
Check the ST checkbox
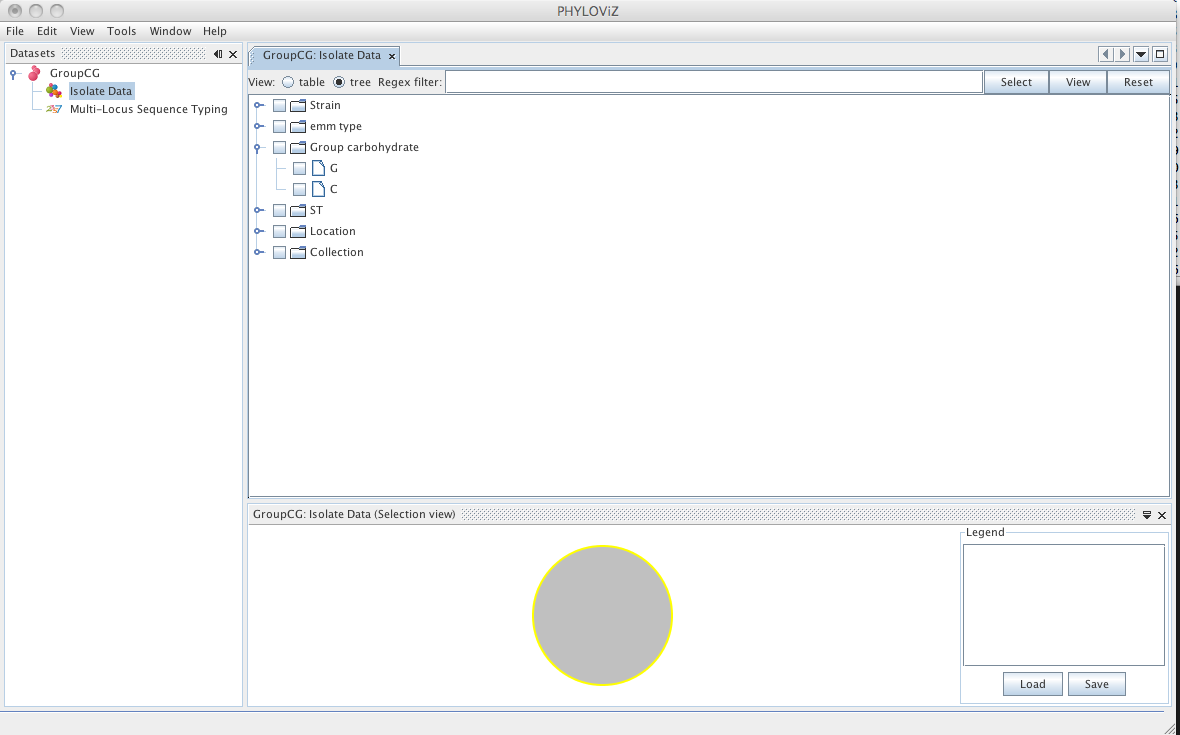tap(279, 211)
